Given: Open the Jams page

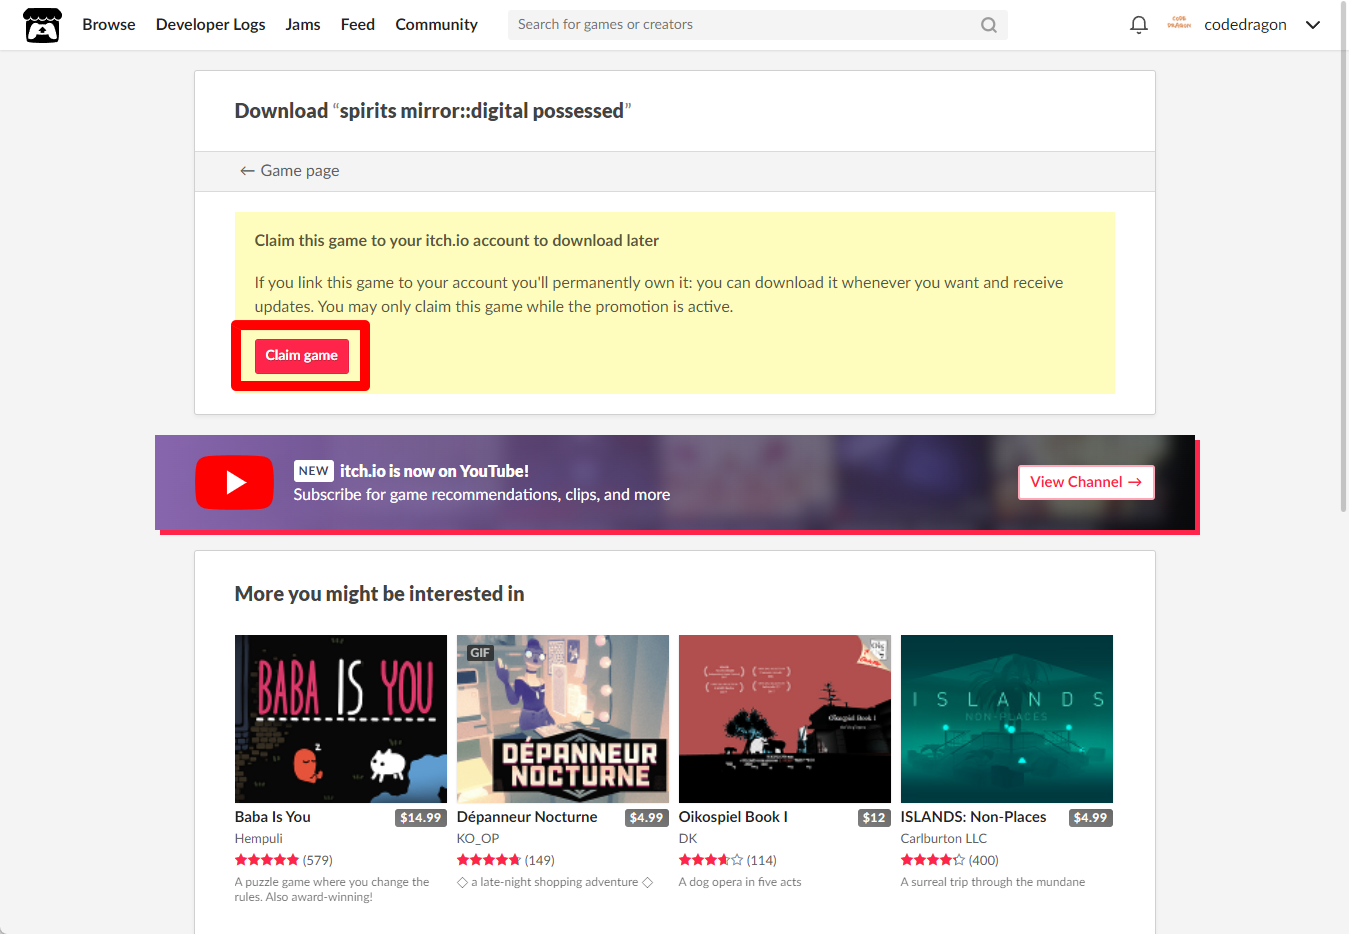Looking at the screenshot, I should pos(303,24).
